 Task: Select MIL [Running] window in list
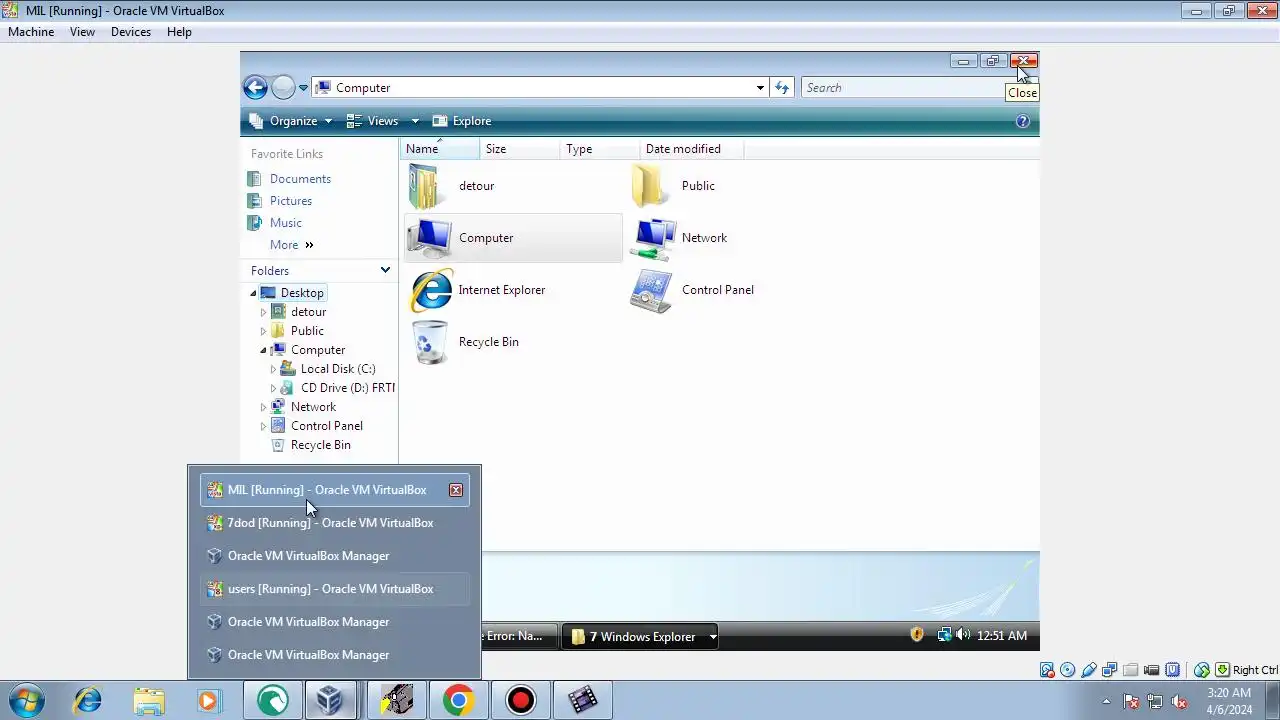pyautogui.click(x=335, y=490)
